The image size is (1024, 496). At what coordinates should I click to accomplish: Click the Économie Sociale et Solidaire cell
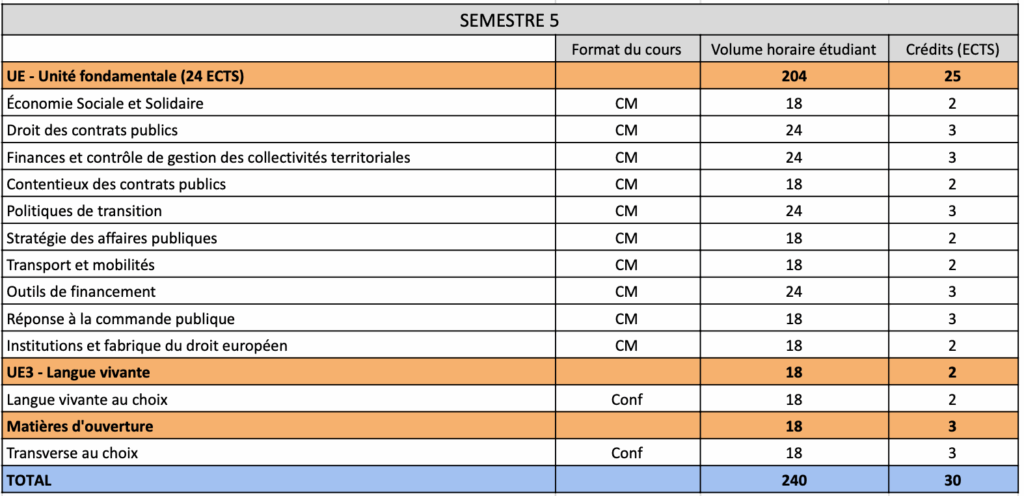(106, 103)
